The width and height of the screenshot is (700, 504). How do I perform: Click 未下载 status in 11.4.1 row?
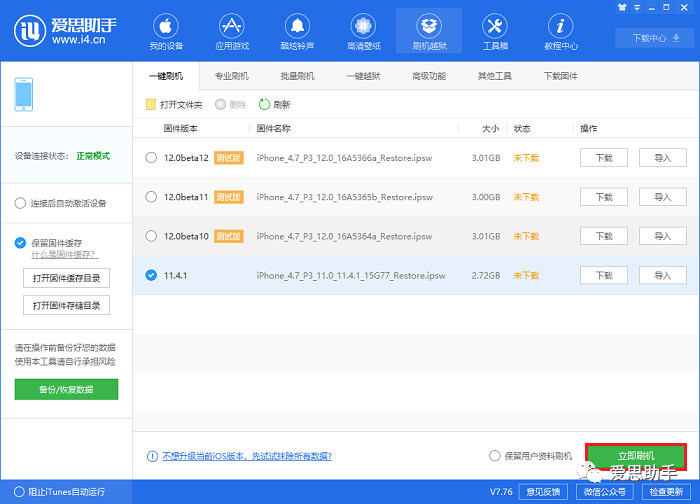526,275
